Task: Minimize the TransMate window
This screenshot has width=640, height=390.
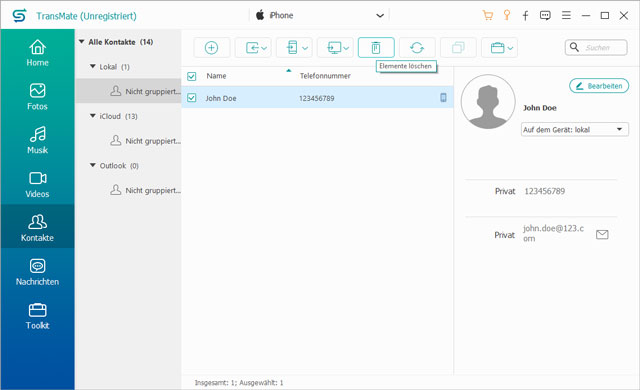Action: 586,16
